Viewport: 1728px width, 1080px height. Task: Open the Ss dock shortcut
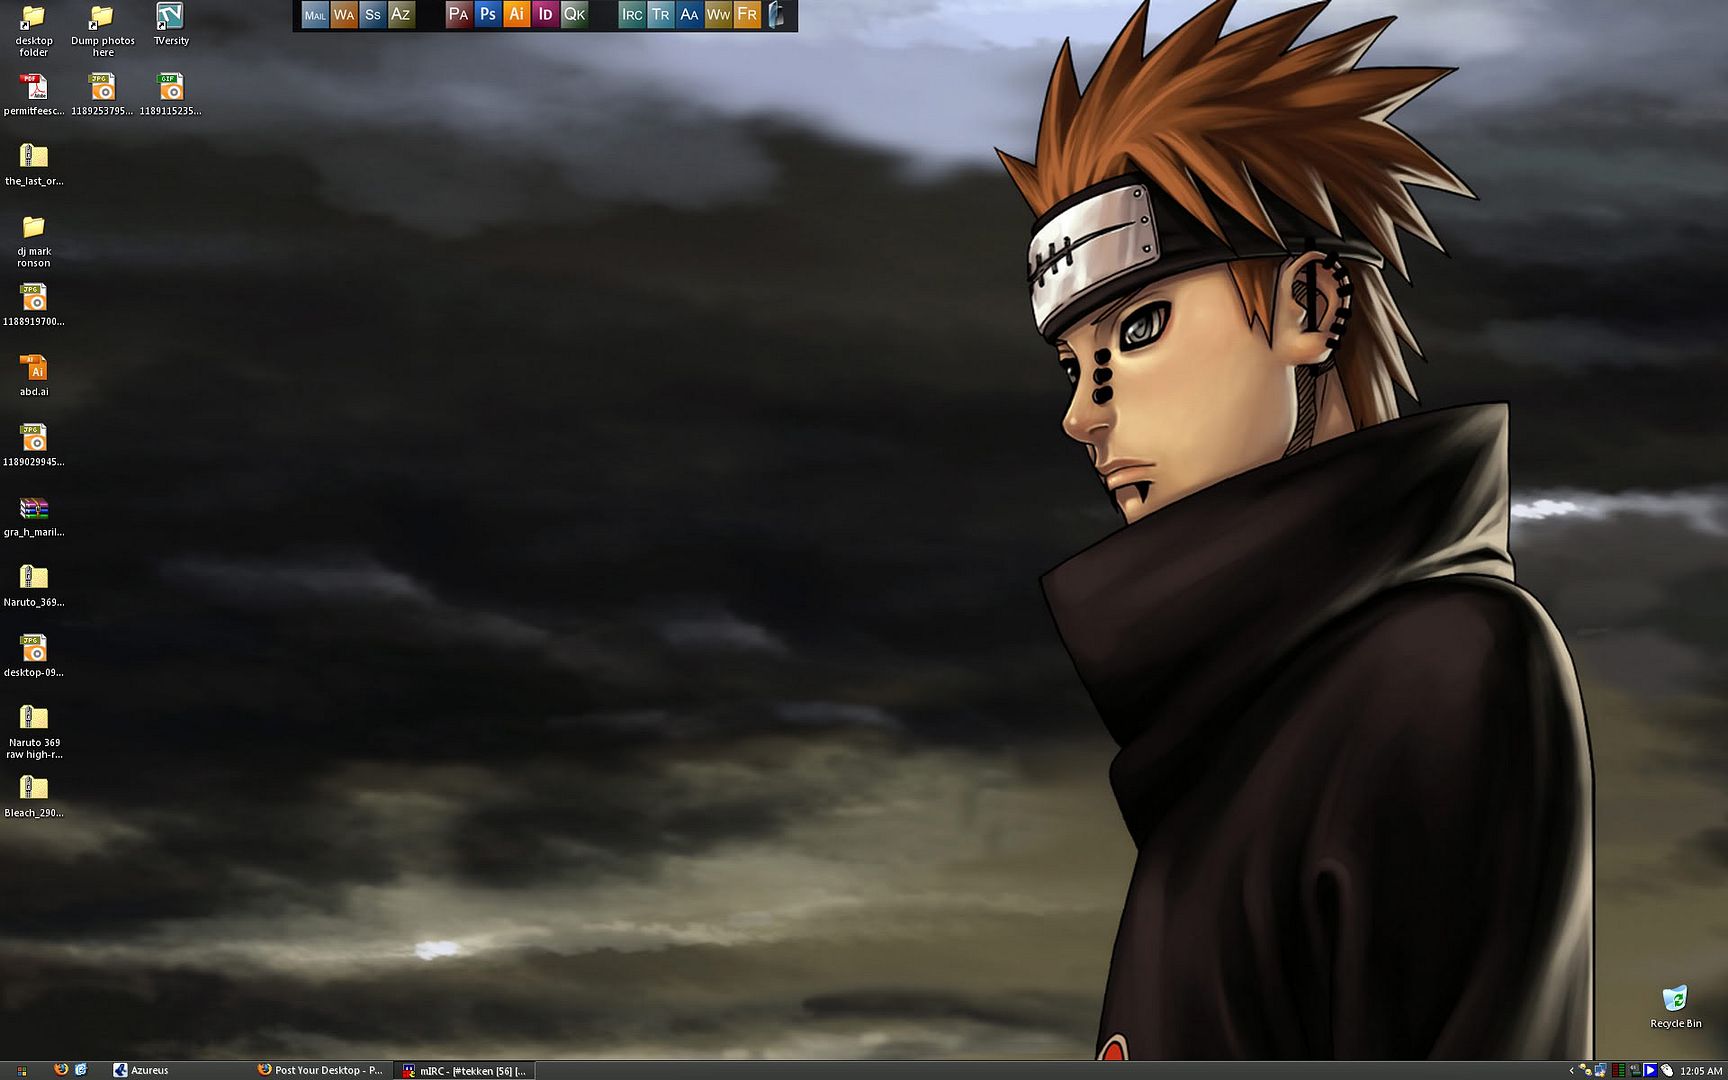(x=372, y=15)
